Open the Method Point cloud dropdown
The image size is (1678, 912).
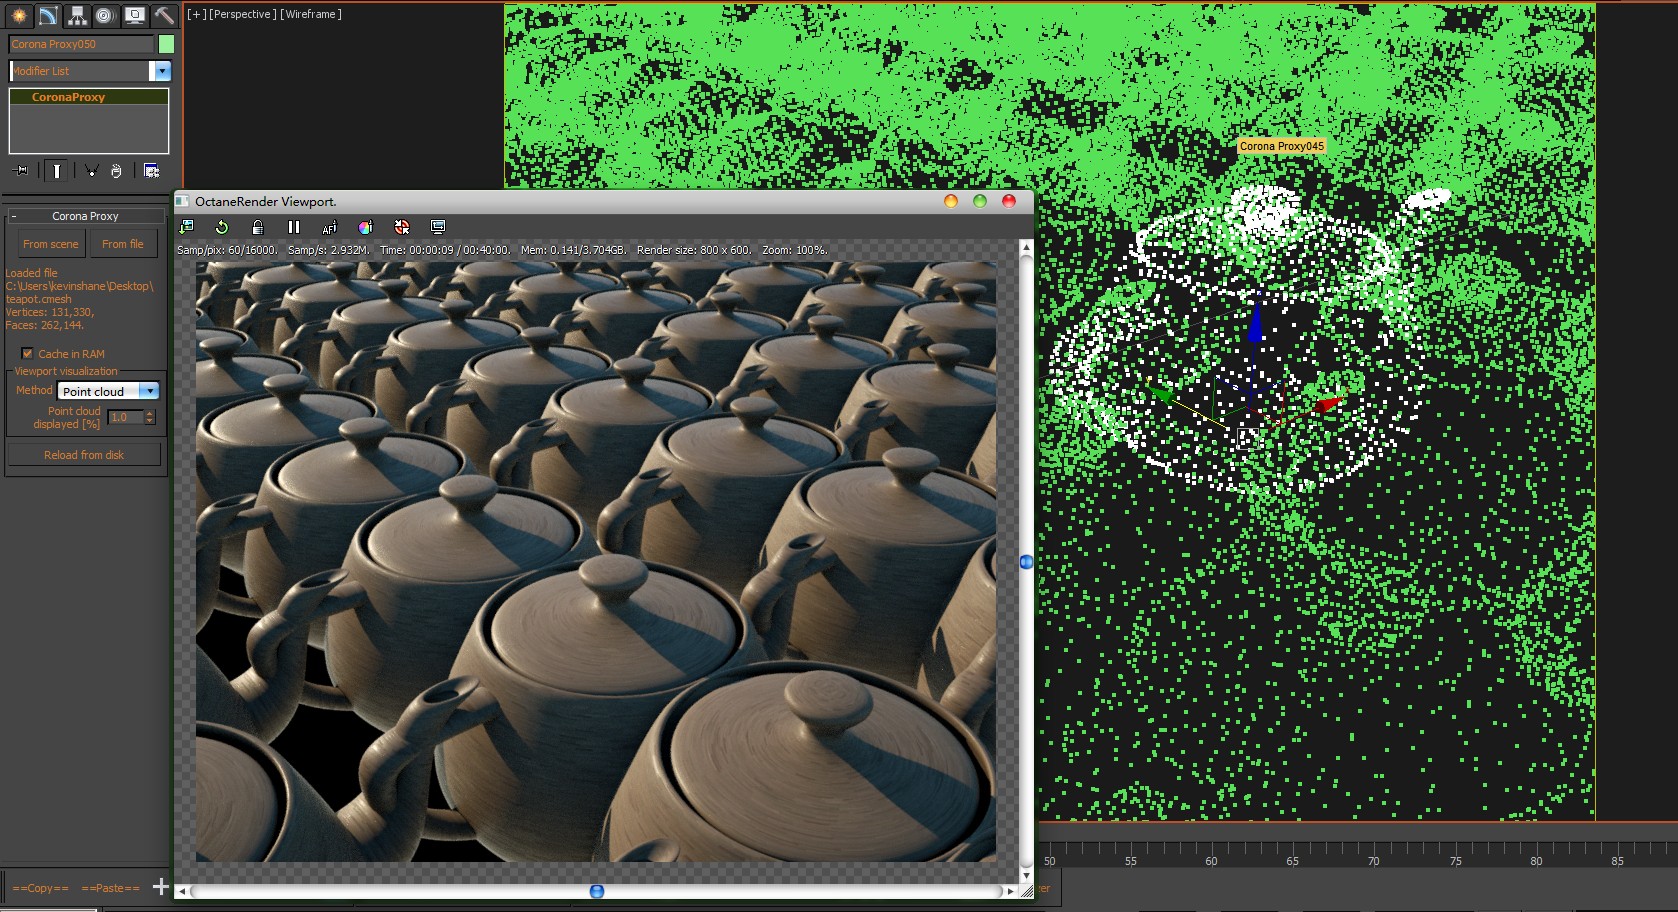click(109, 391)
